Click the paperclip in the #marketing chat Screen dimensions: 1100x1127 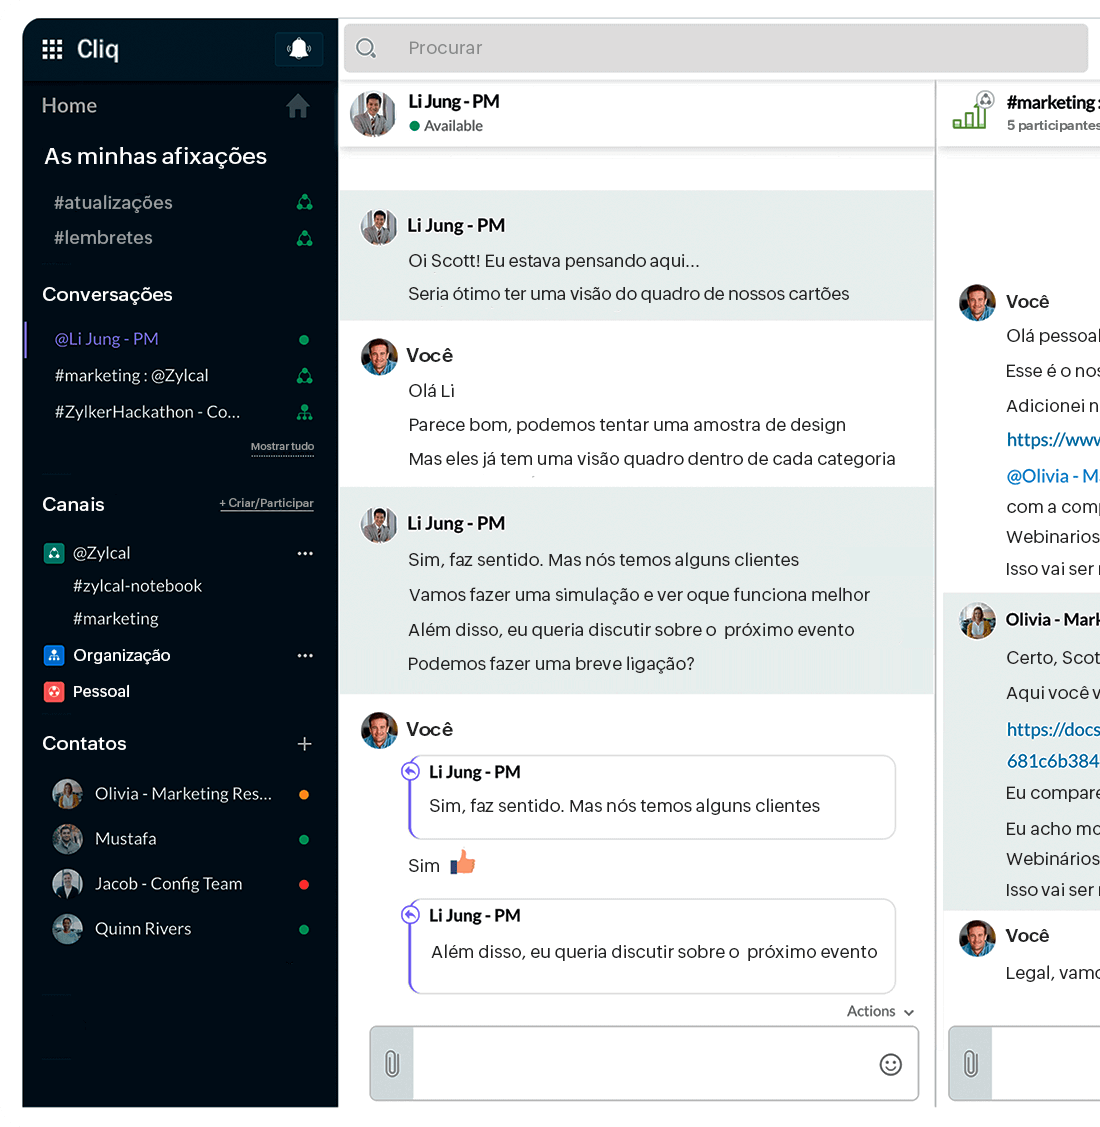(971, 1063)
